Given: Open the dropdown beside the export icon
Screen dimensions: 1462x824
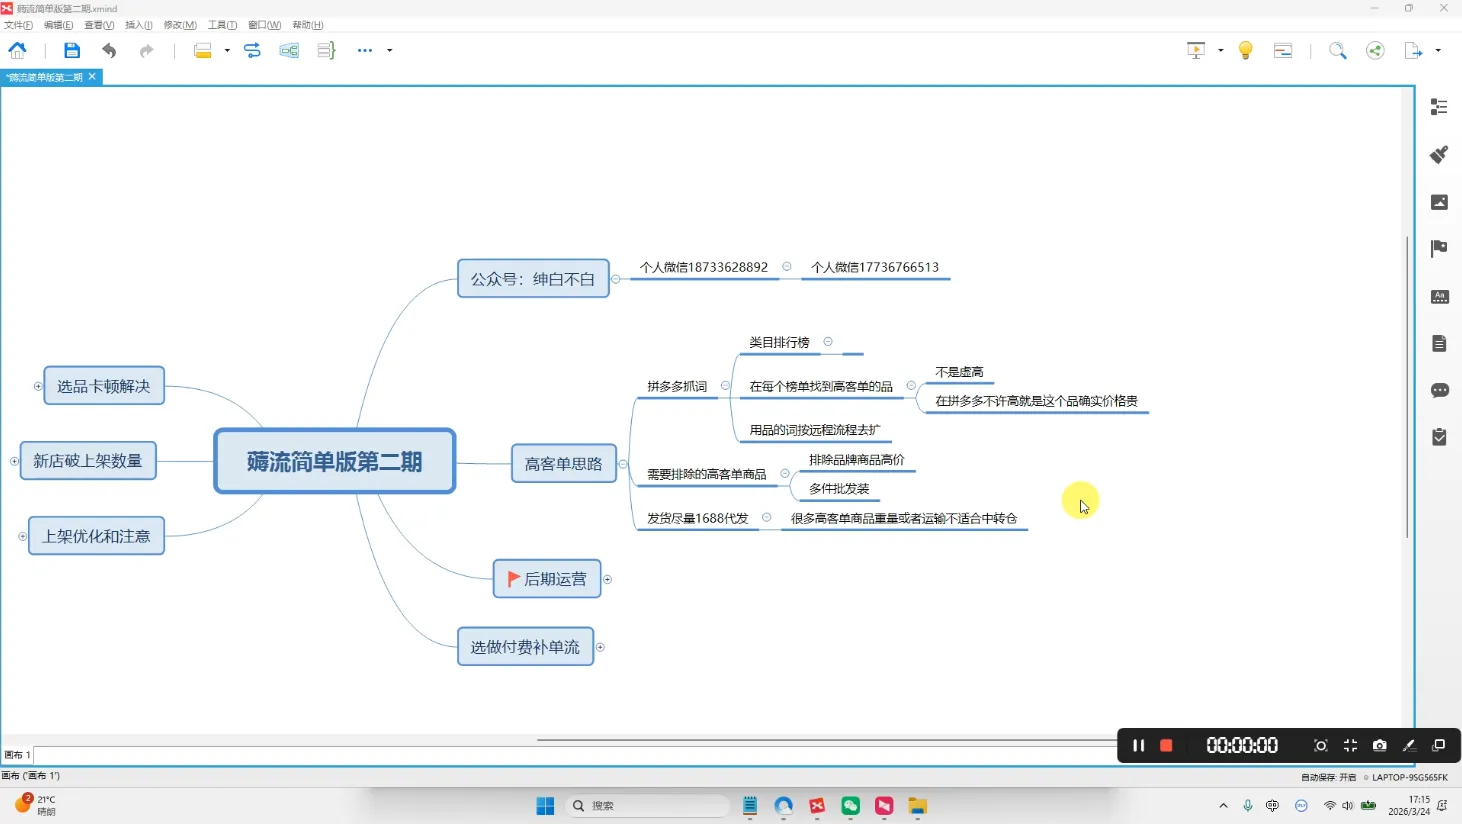Looking at the screenshot, I should [x=1437, y=50].
